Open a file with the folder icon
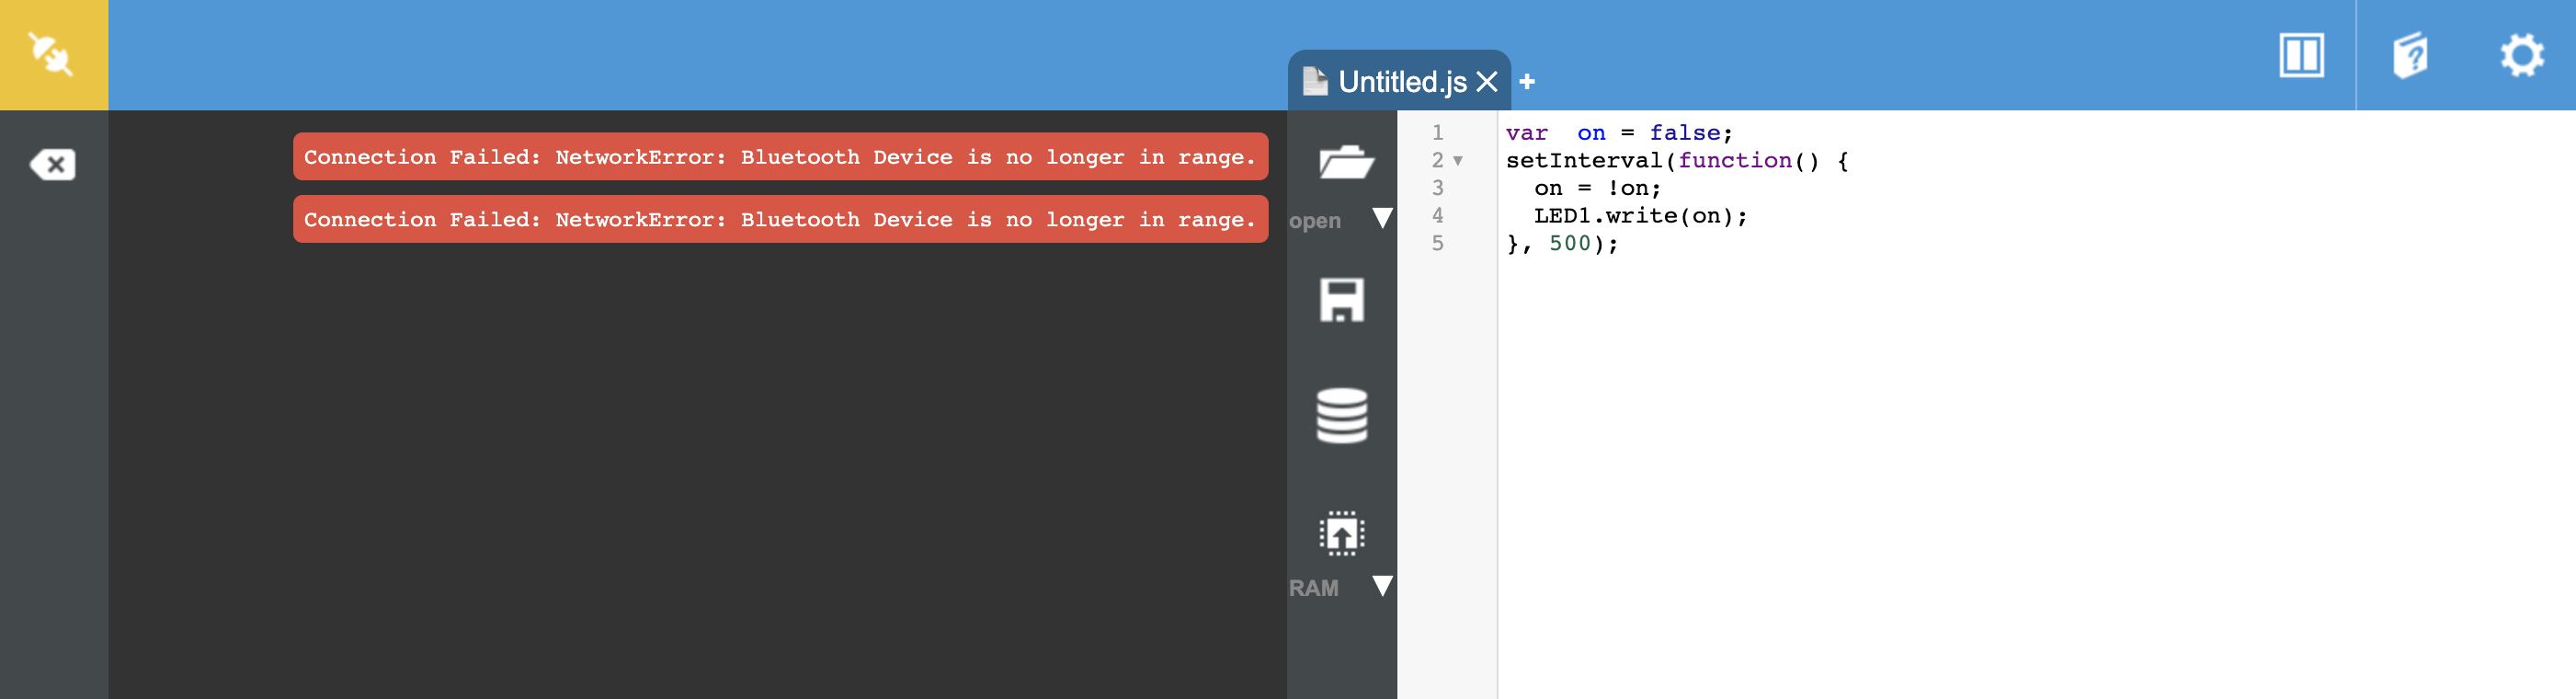This screenshot has height=699, width=2576. [x=1345, y=162]
